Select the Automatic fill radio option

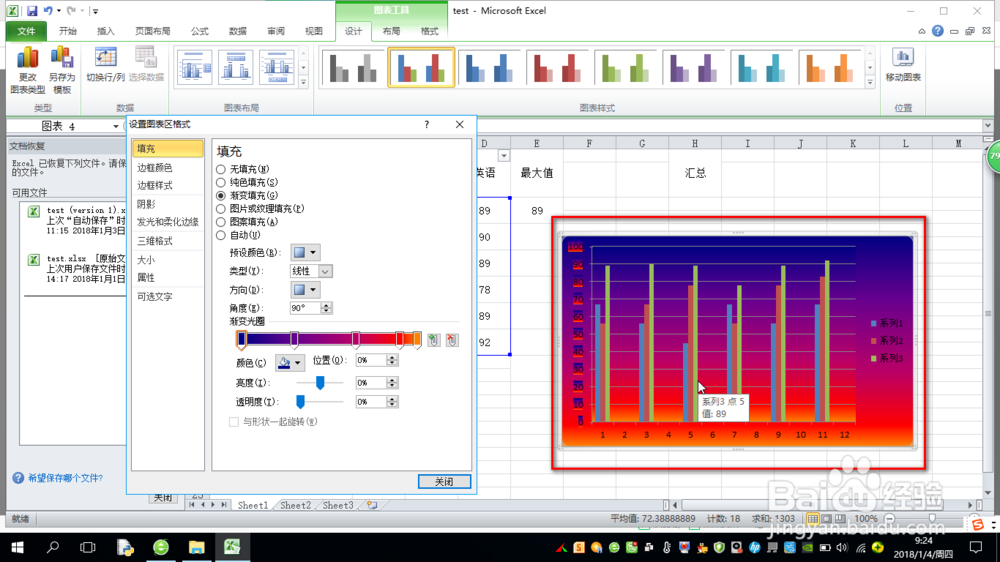(221, 235)
